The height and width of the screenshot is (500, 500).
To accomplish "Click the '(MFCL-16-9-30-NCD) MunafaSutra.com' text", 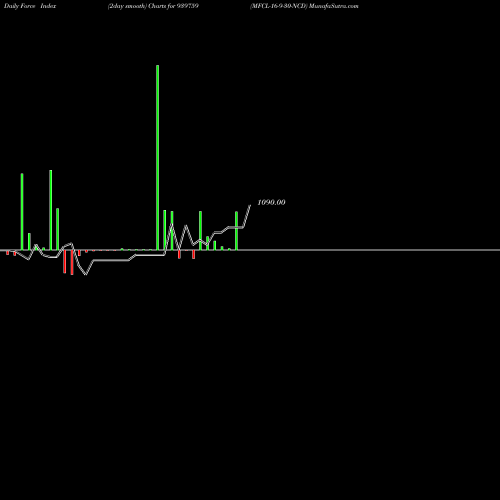I will (304, 6).
